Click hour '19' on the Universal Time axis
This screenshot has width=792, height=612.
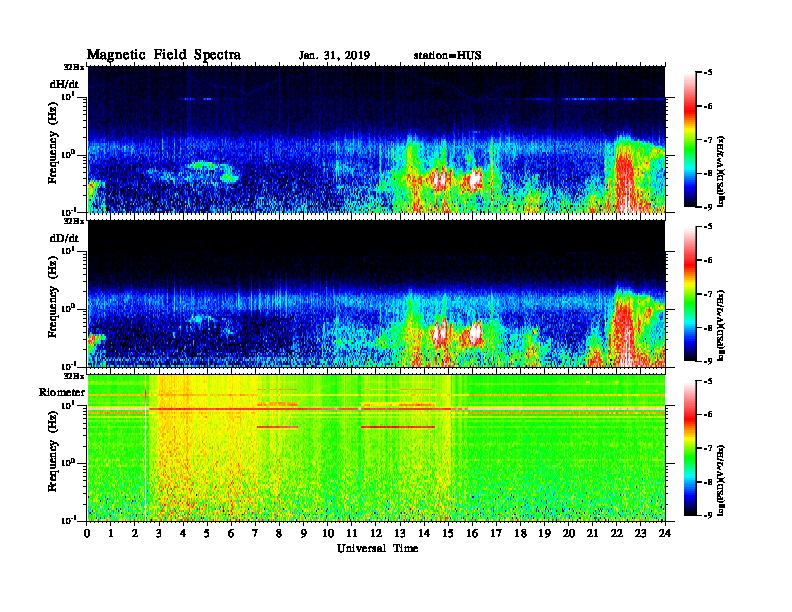(x=544, y=533)
